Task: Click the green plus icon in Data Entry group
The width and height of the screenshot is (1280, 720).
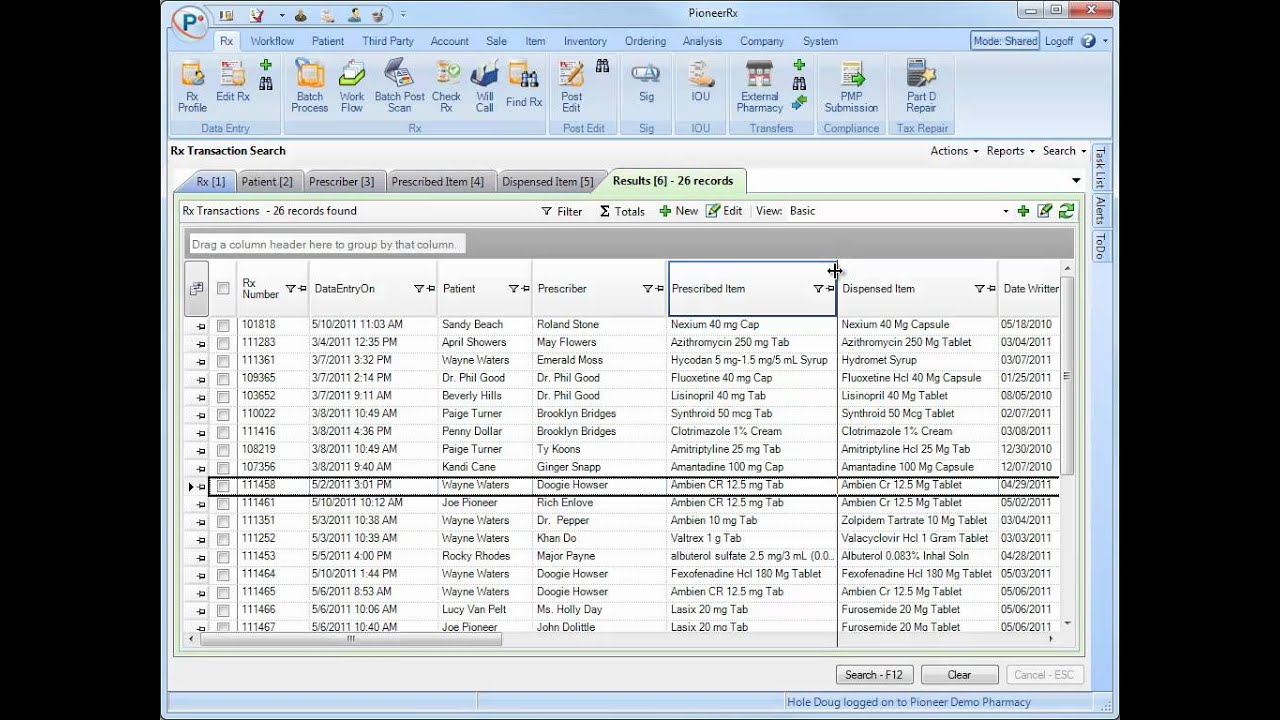Action: (x=266, y=66)
